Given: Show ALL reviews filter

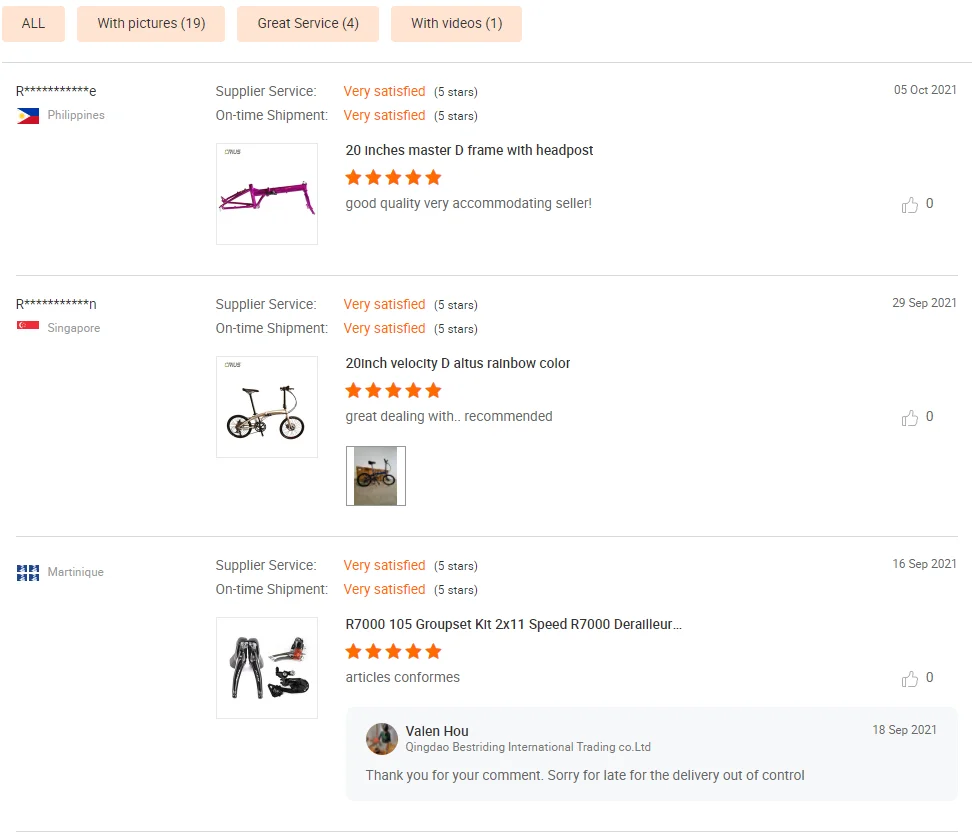Looking at the screenshot, I should 33,24.
